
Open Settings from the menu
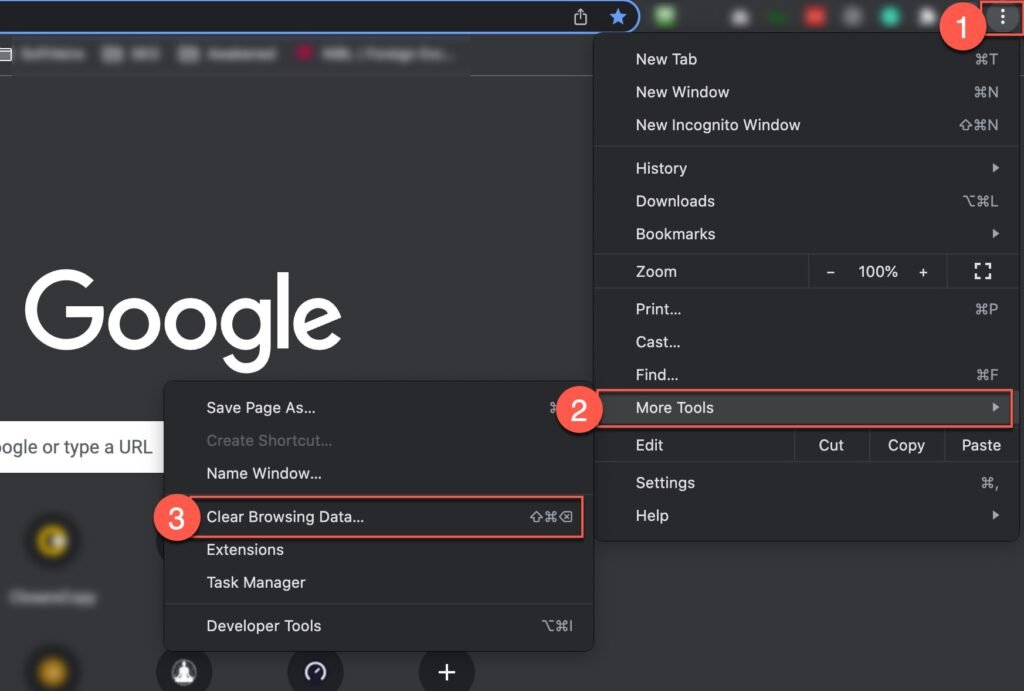pos(807,483)
